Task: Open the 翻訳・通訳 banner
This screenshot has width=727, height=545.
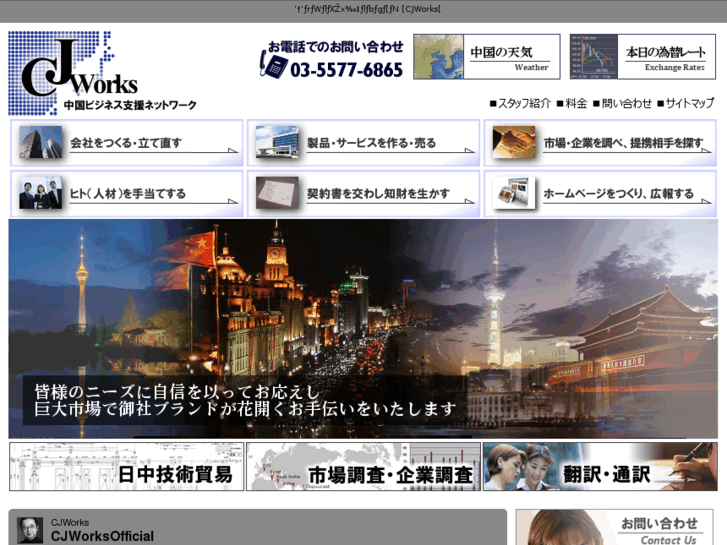Action: (600, 467)
